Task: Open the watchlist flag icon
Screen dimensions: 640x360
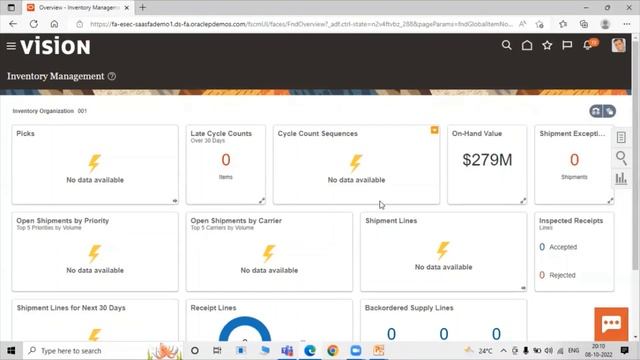Action: click(567, 45)
